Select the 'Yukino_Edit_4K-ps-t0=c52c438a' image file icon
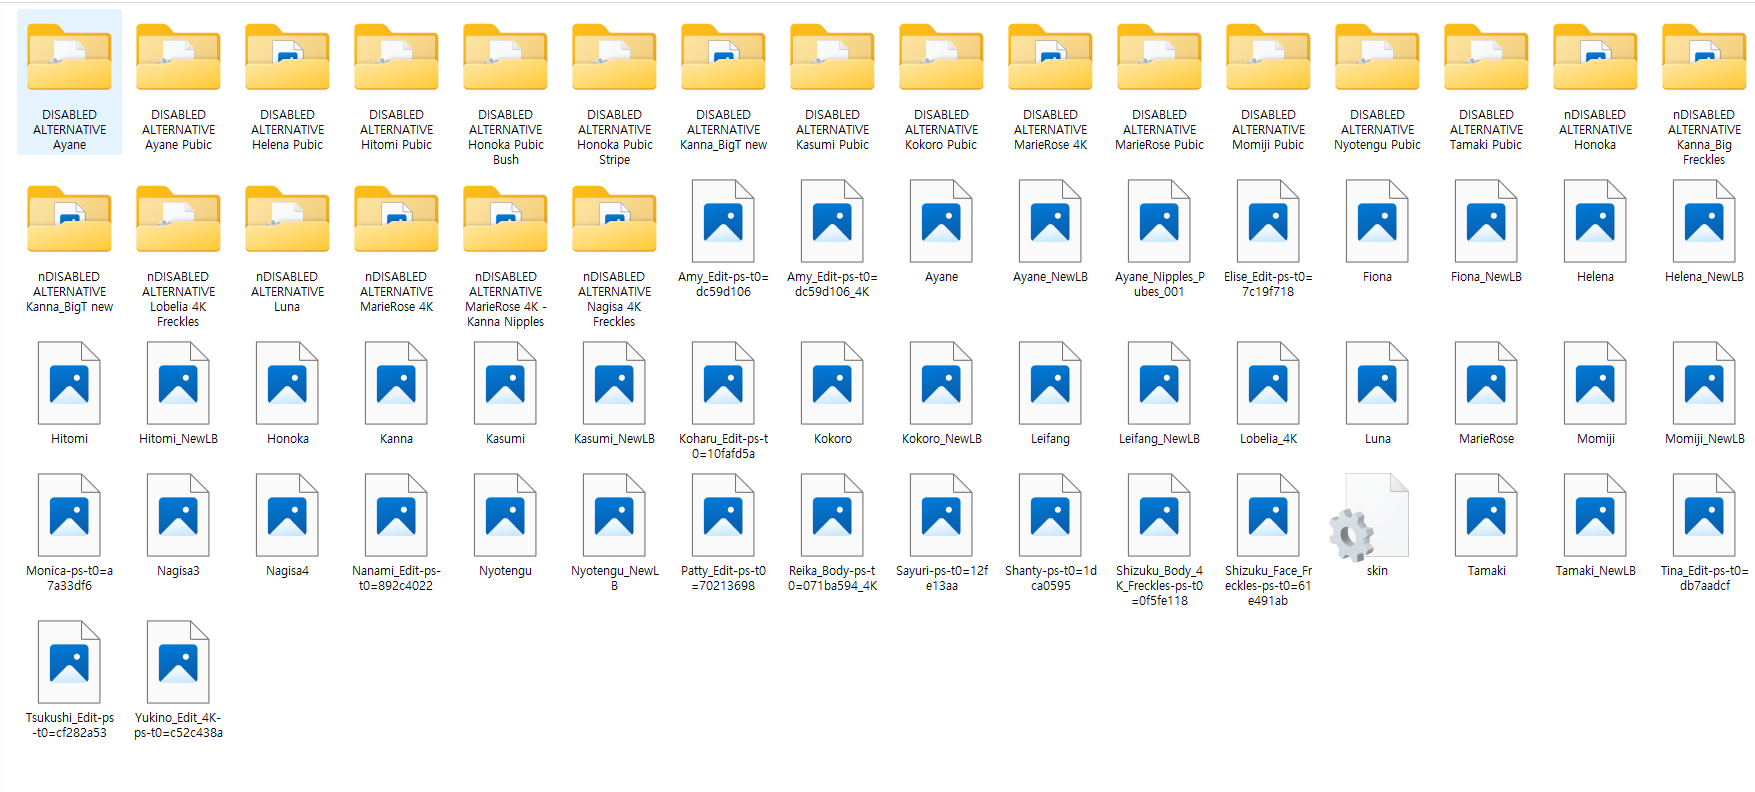 [x=178, y=662]
